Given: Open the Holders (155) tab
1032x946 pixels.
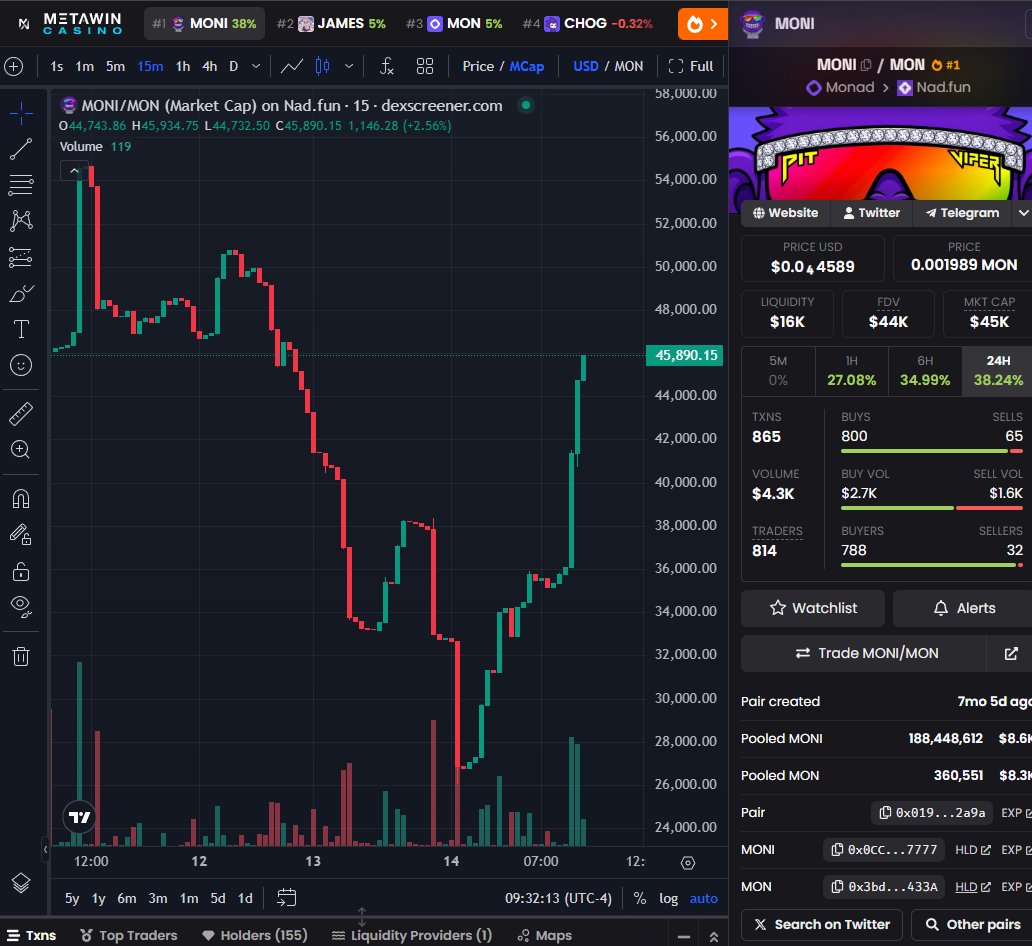Looking at the screenshot, I should tap(255, 935).
